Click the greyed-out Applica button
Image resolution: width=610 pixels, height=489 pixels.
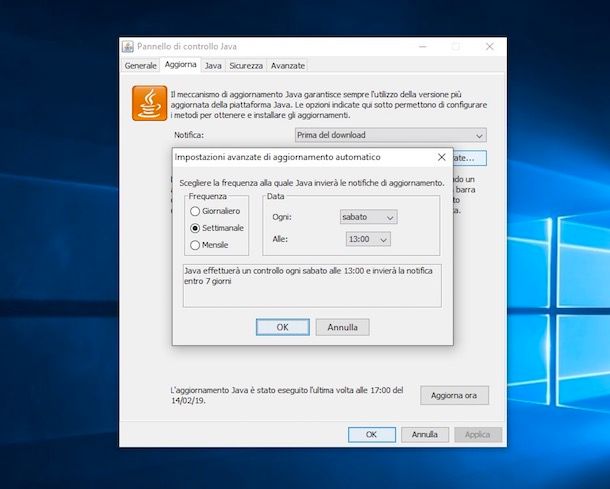point(478,435)
